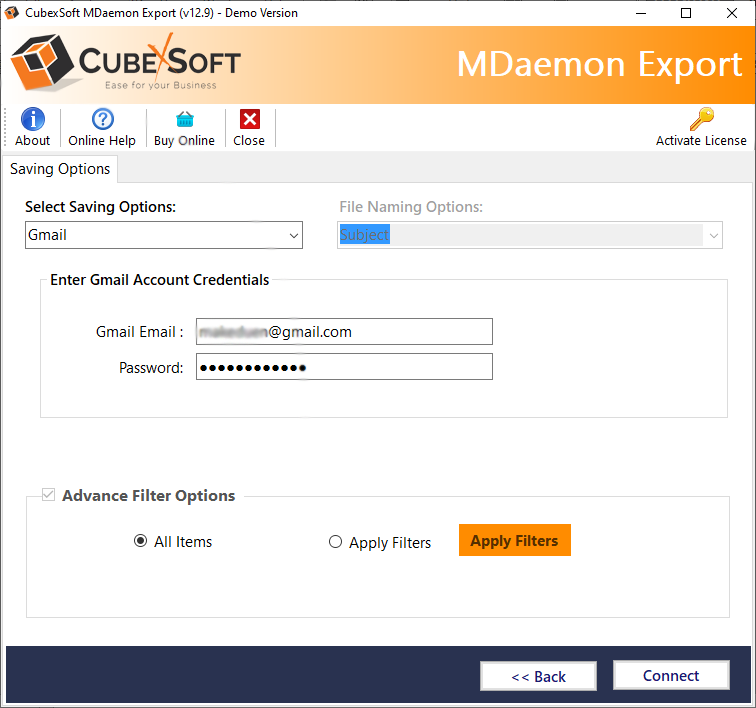
Task: Minimize the application window
Action: [x=640, y=13]
